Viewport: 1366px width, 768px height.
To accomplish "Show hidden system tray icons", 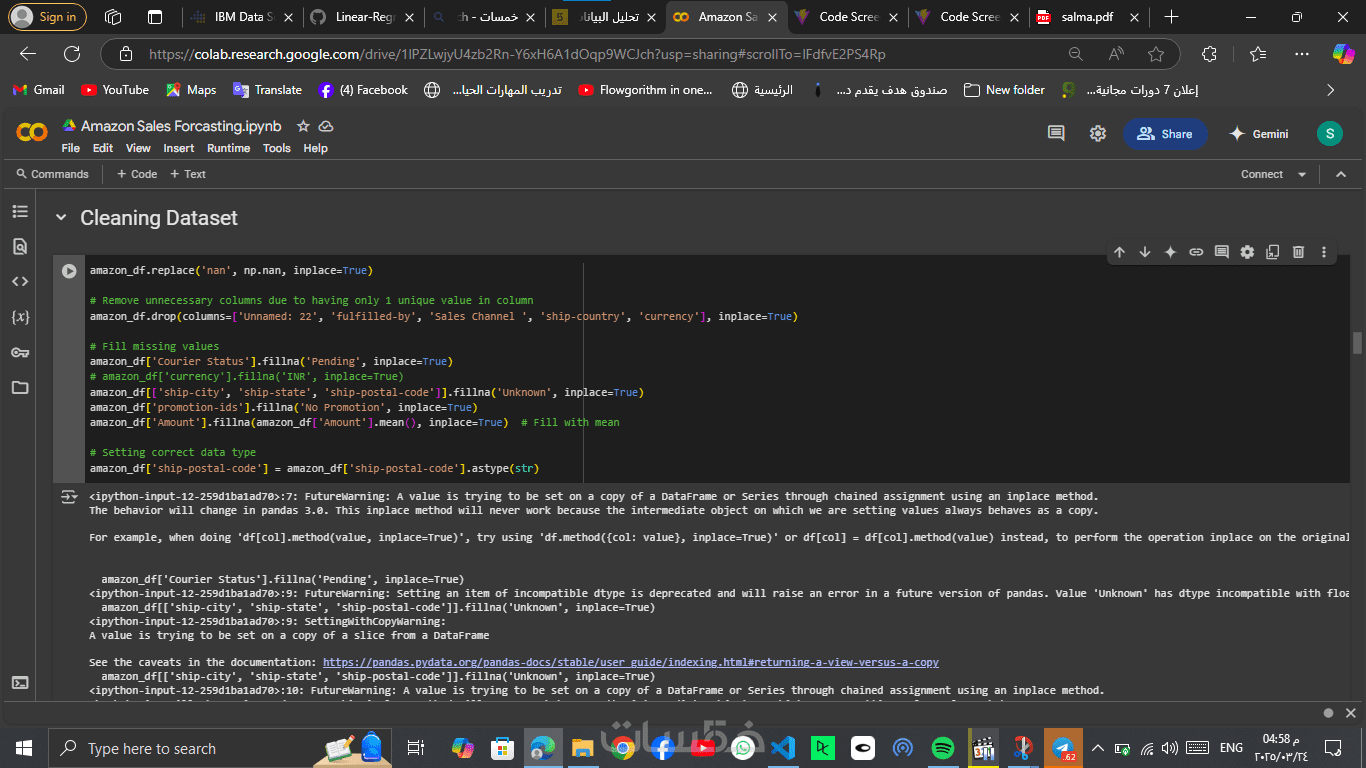I will click(1097, 748).
